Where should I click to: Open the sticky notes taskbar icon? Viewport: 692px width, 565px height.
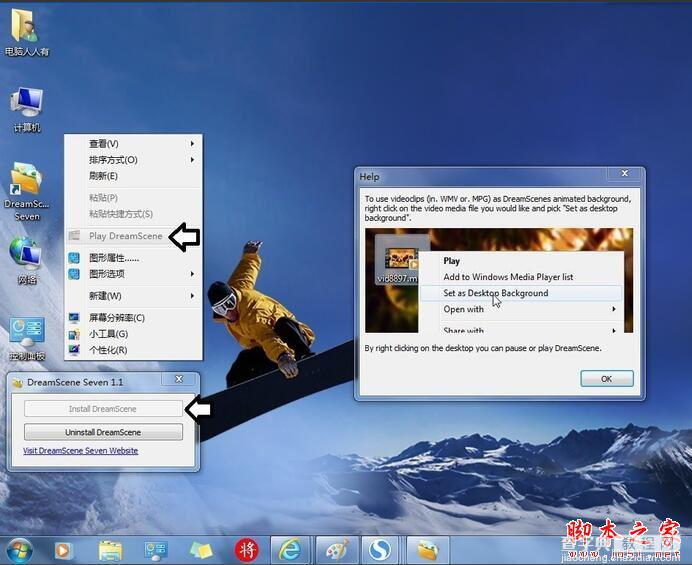point(201,550)
